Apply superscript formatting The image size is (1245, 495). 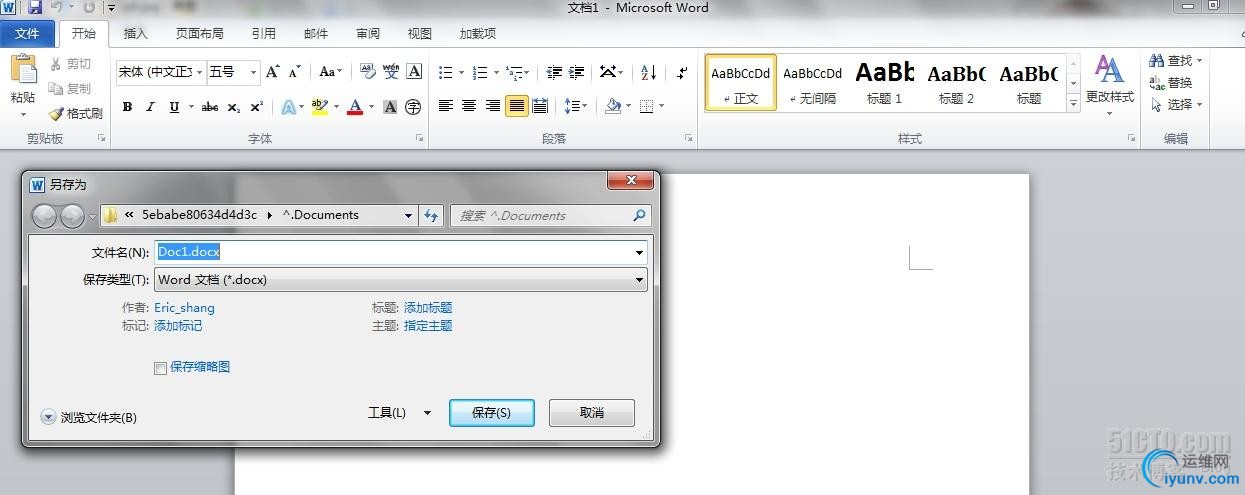click(x=257, y=107)
